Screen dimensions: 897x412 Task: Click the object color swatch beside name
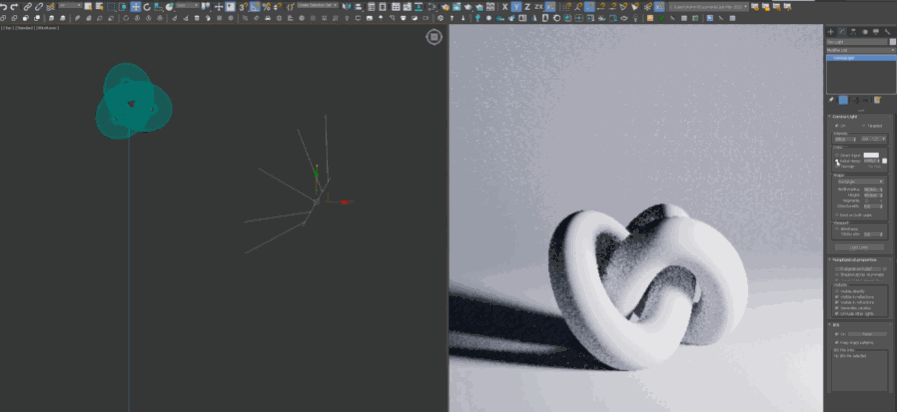(892, 42)
